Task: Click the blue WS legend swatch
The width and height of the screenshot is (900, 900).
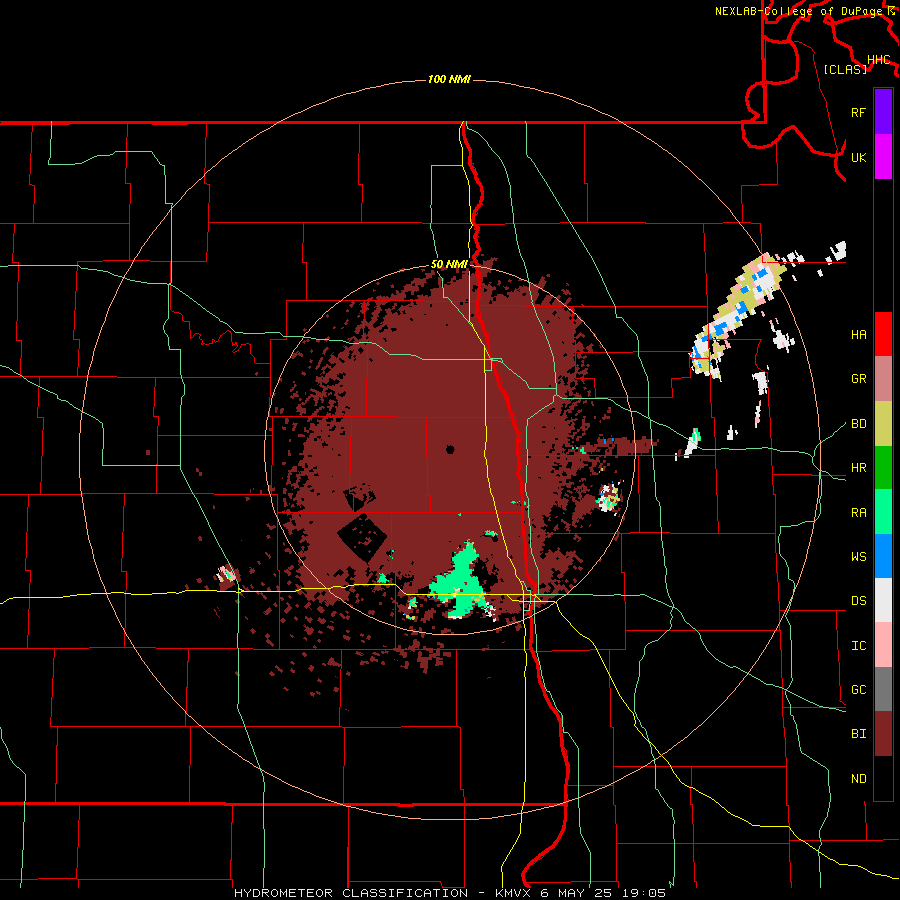Action: pyautogui.click(x=883, y=556)
